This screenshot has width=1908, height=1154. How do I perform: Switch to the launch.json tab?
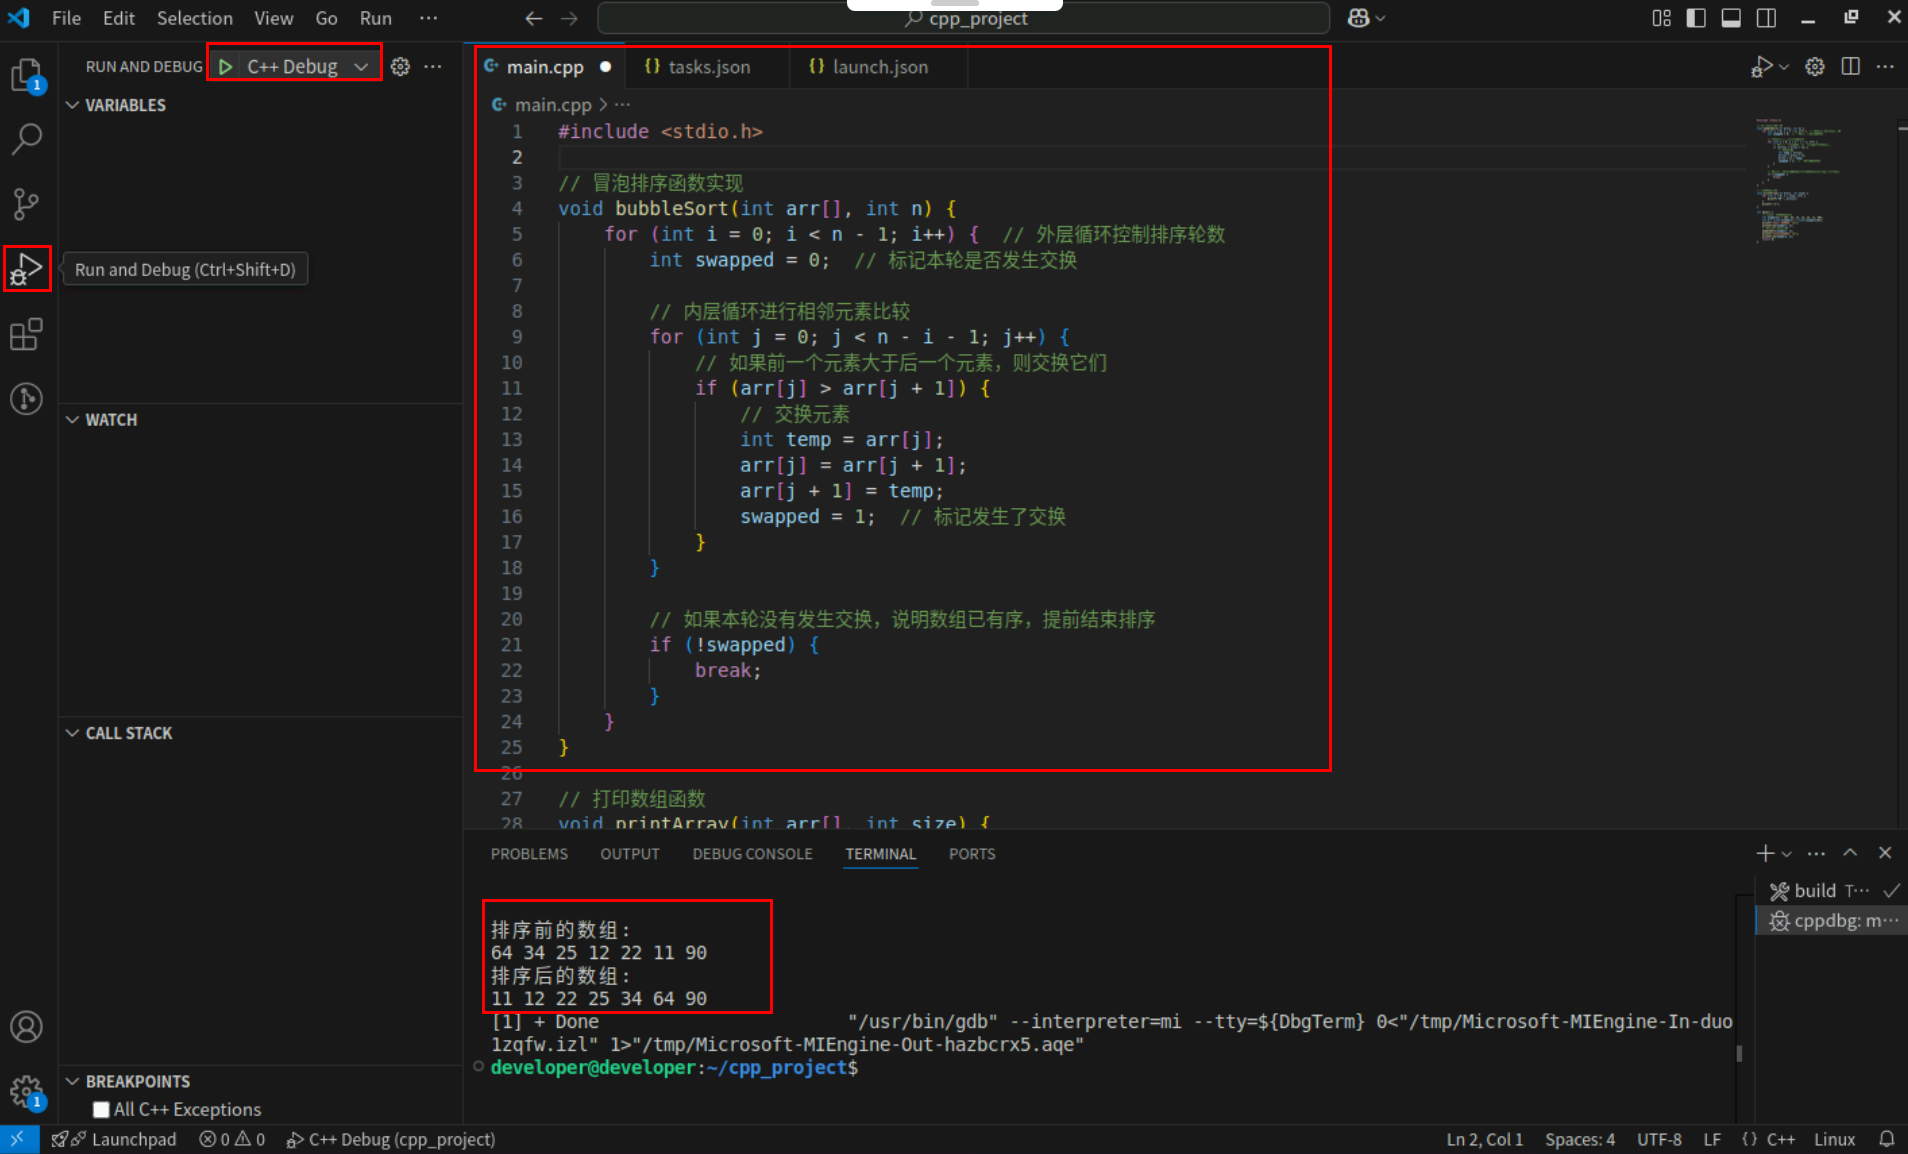point(880,66)
